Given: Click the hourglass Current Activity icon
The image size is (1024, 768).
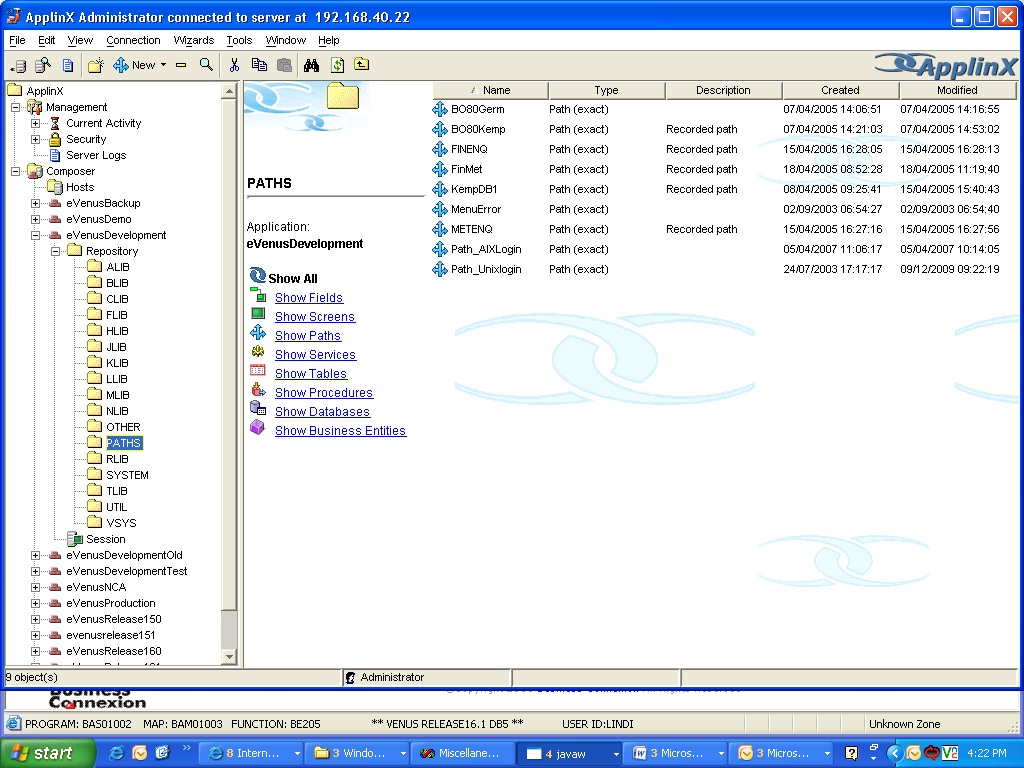Looking at the screenshot, I should pos(55,123).
